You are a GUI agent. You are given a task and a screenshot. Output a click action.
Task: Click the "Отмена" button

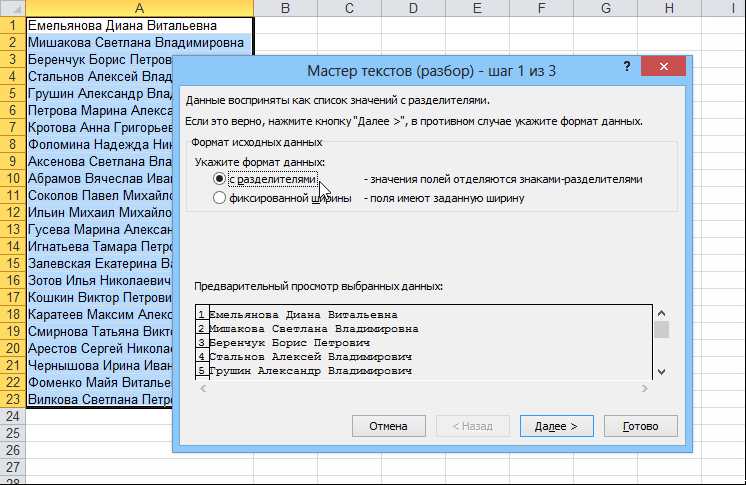tap(388, 426)
